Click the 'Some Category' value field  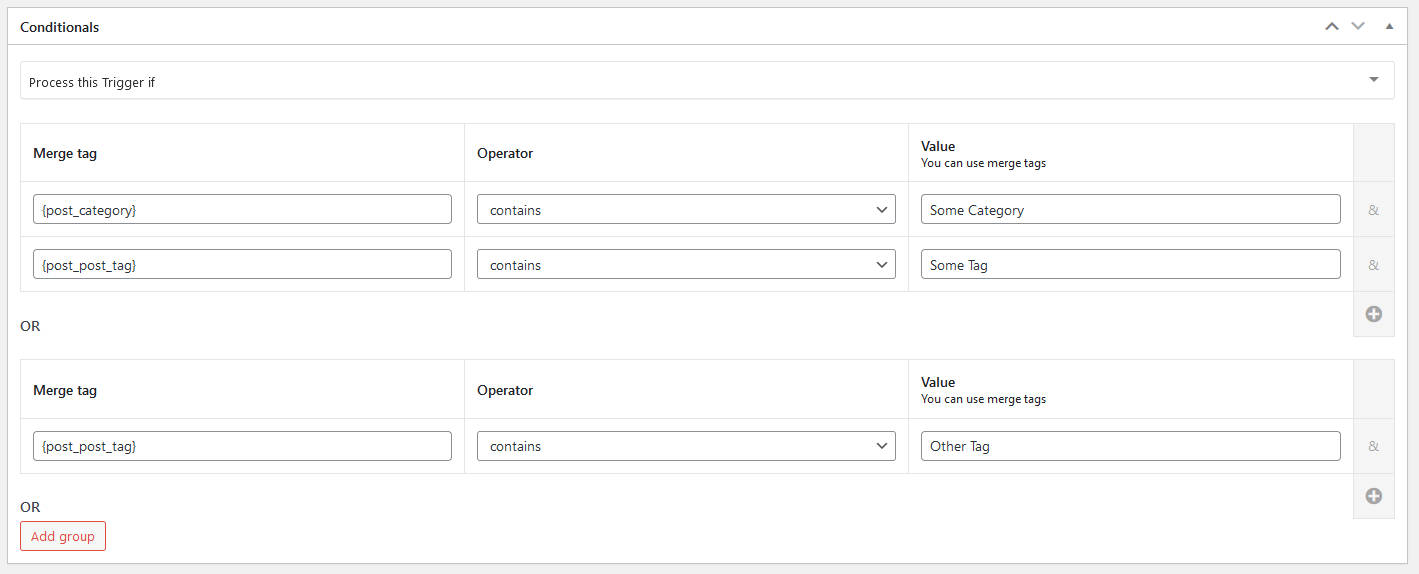pos(1130,210)
